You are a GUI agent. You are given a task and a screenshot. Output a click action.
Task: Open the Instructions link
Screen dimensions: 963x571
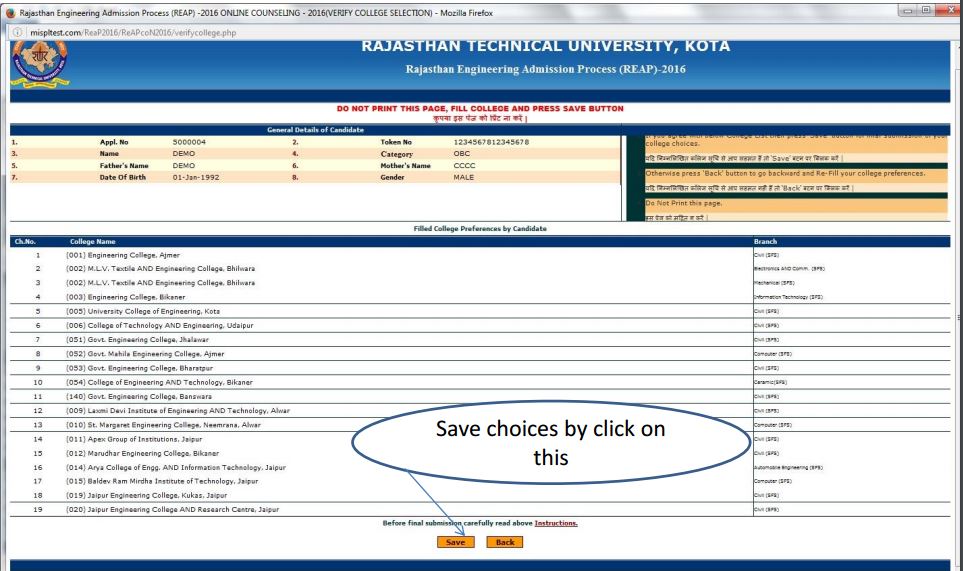[555, 523]
